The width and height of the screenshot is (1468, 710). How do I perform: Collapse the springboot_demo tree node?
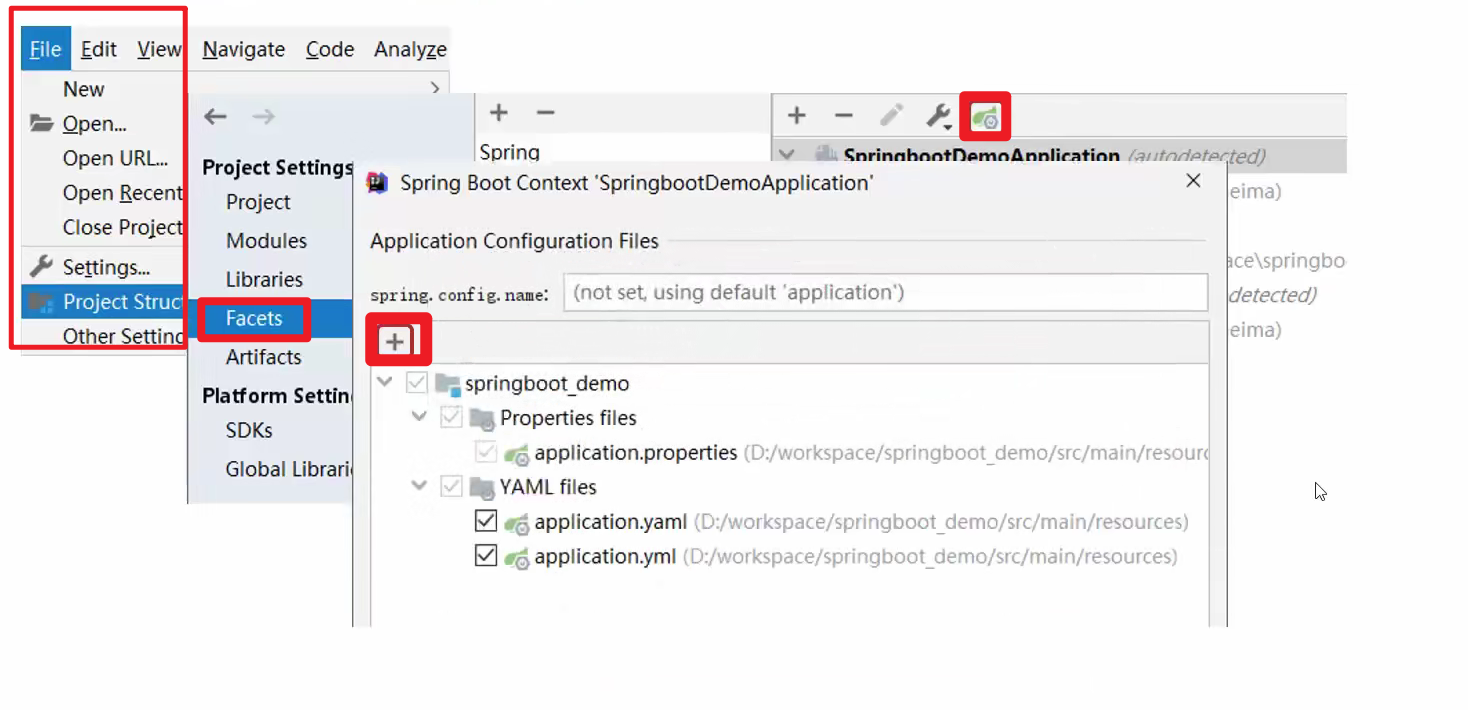384,383
